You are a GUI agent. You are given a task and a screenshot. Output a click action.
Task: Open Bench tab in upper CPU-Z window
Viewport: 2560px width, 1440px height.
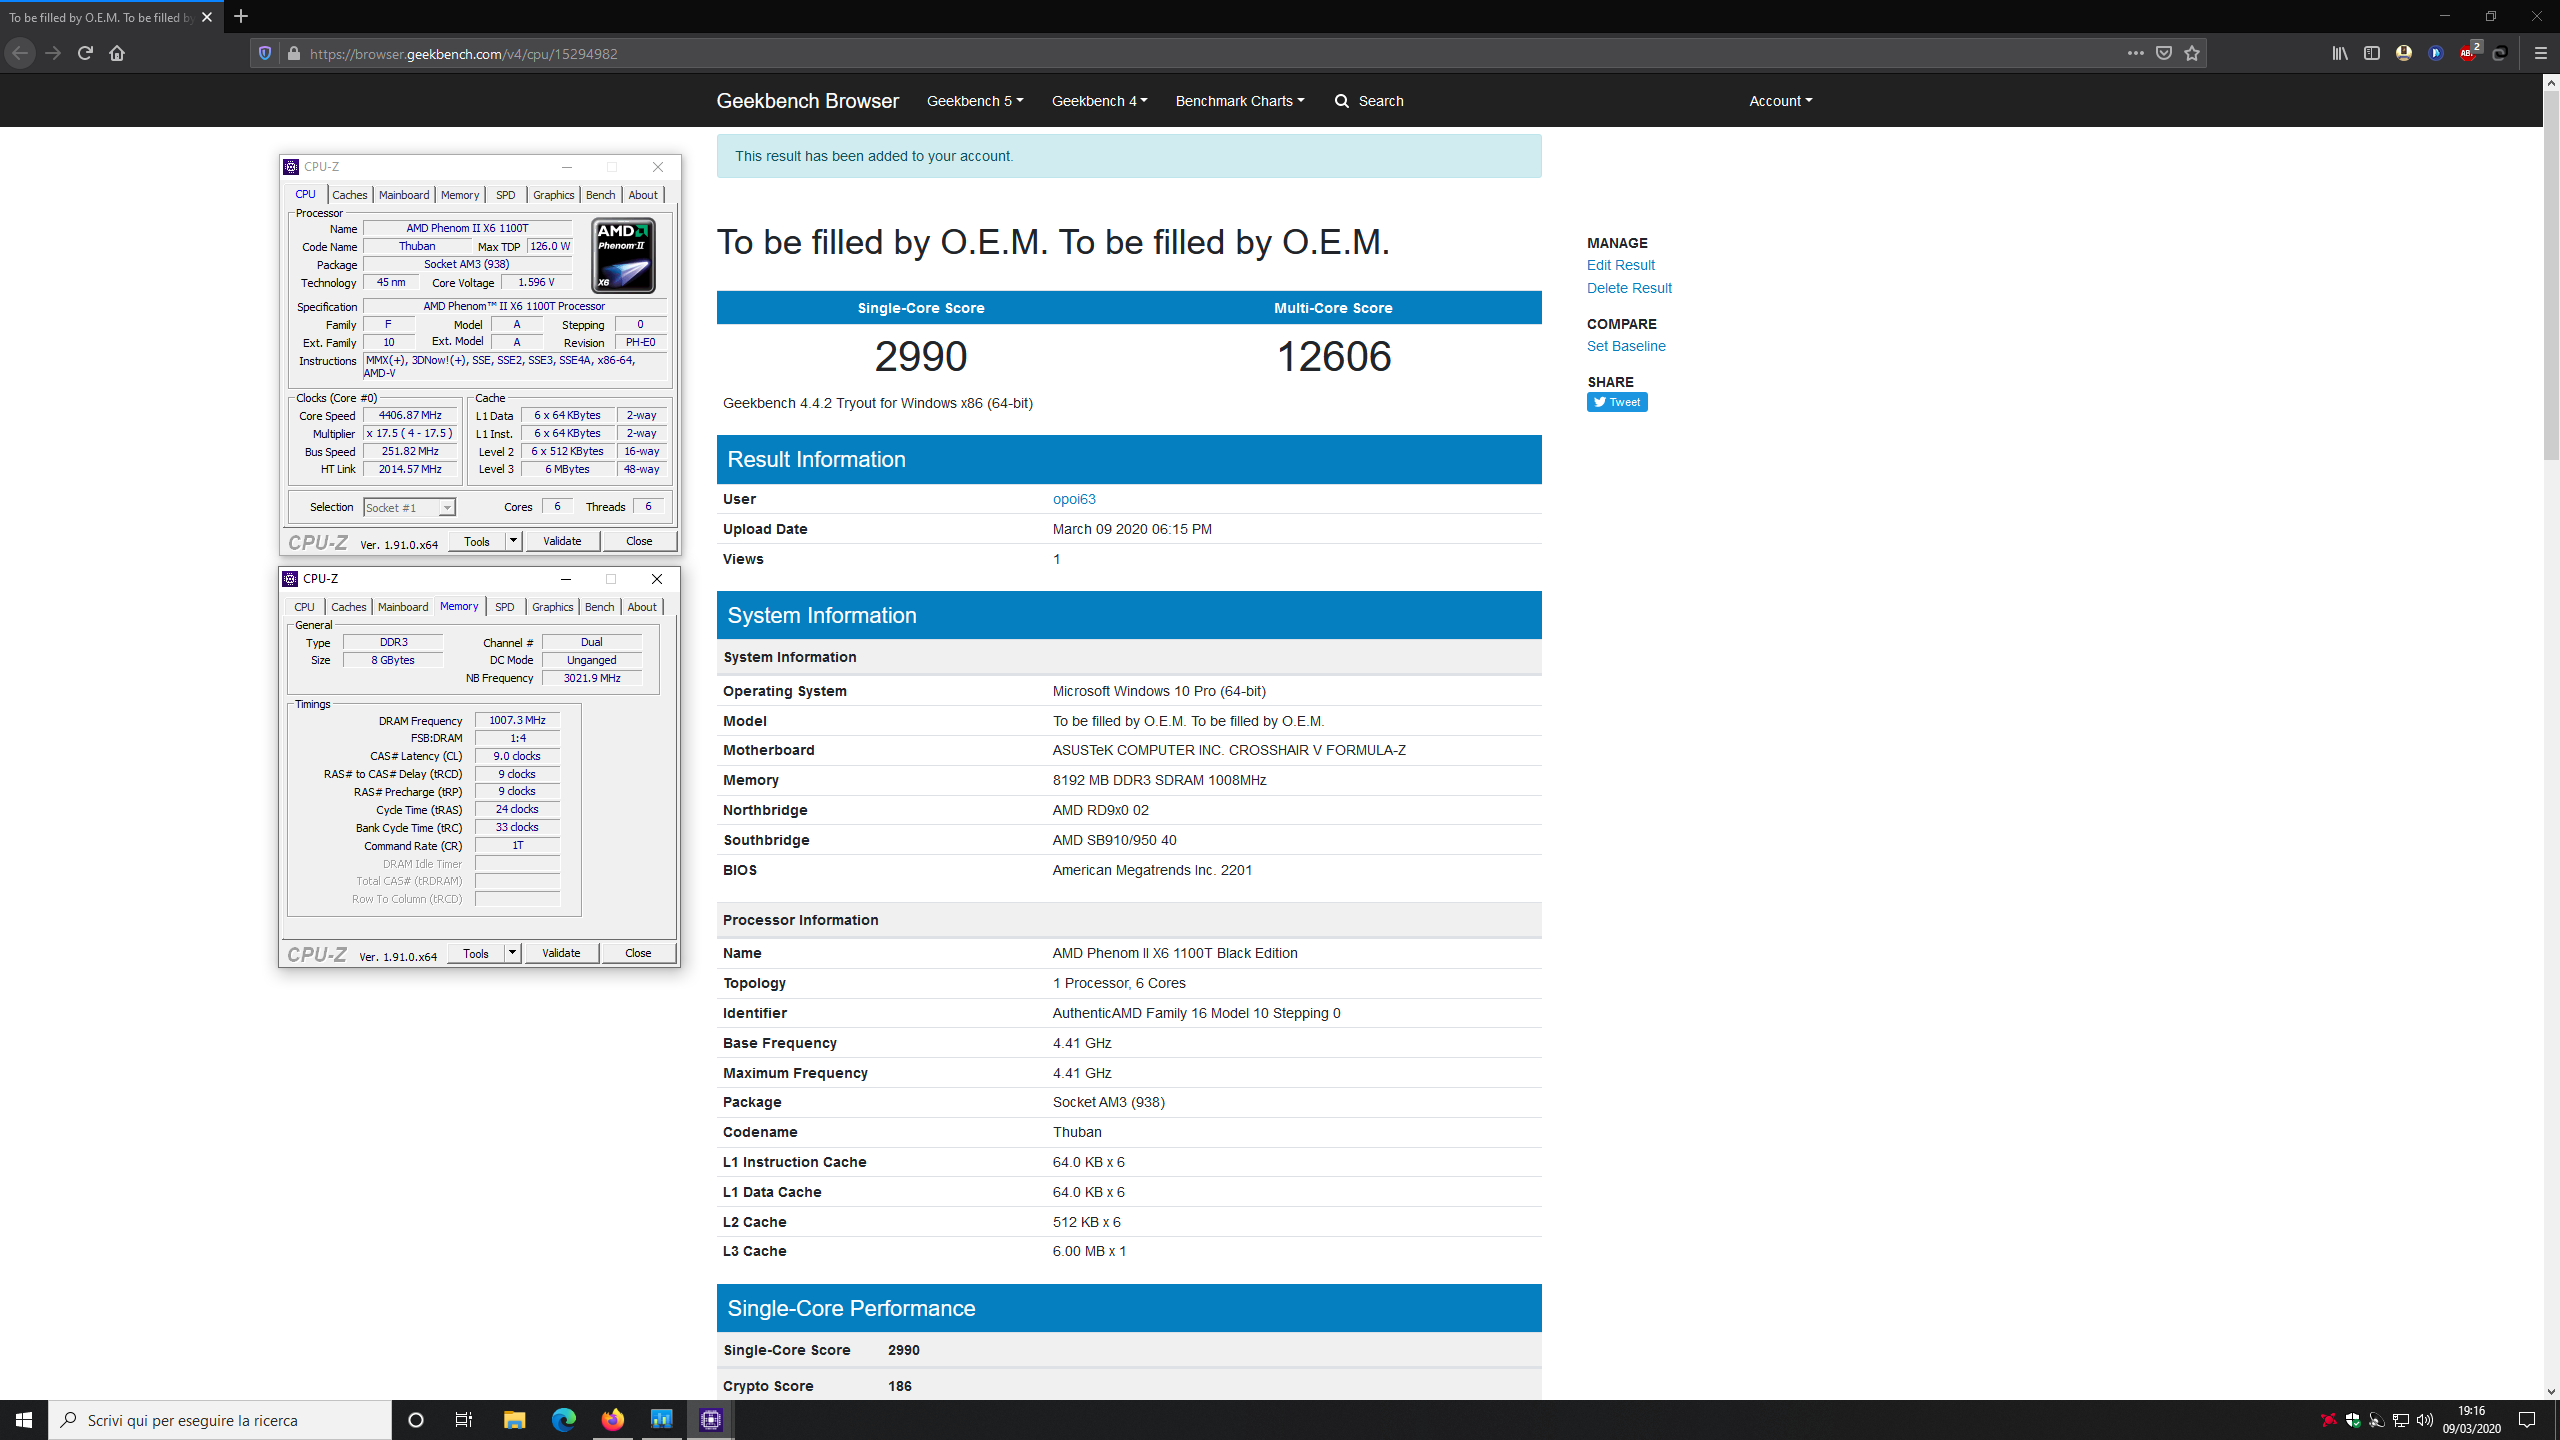[601, 195]
